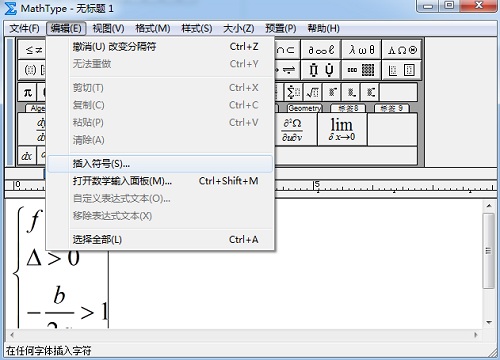The image size is (500, 360).
Task: Click the horizontal scrollbar left arrow
Action: click(12, 334)
